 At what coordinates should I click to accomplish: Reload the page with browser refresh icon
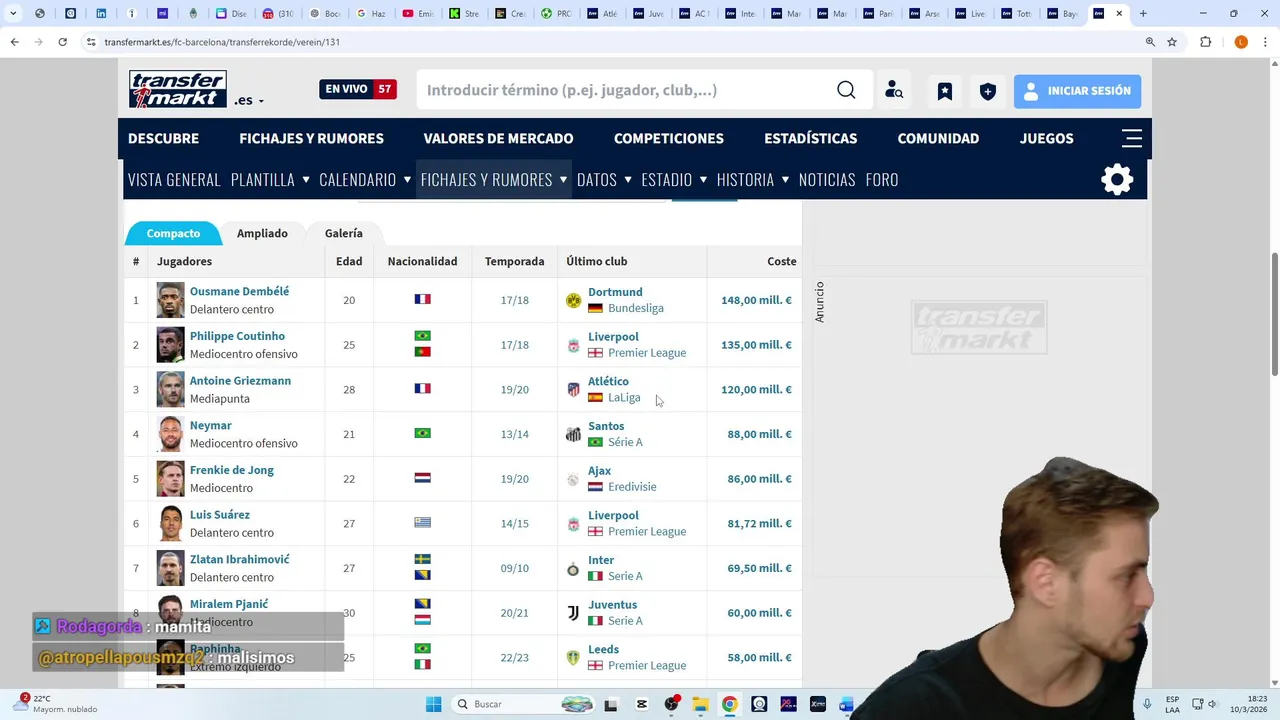coord(62,42)
